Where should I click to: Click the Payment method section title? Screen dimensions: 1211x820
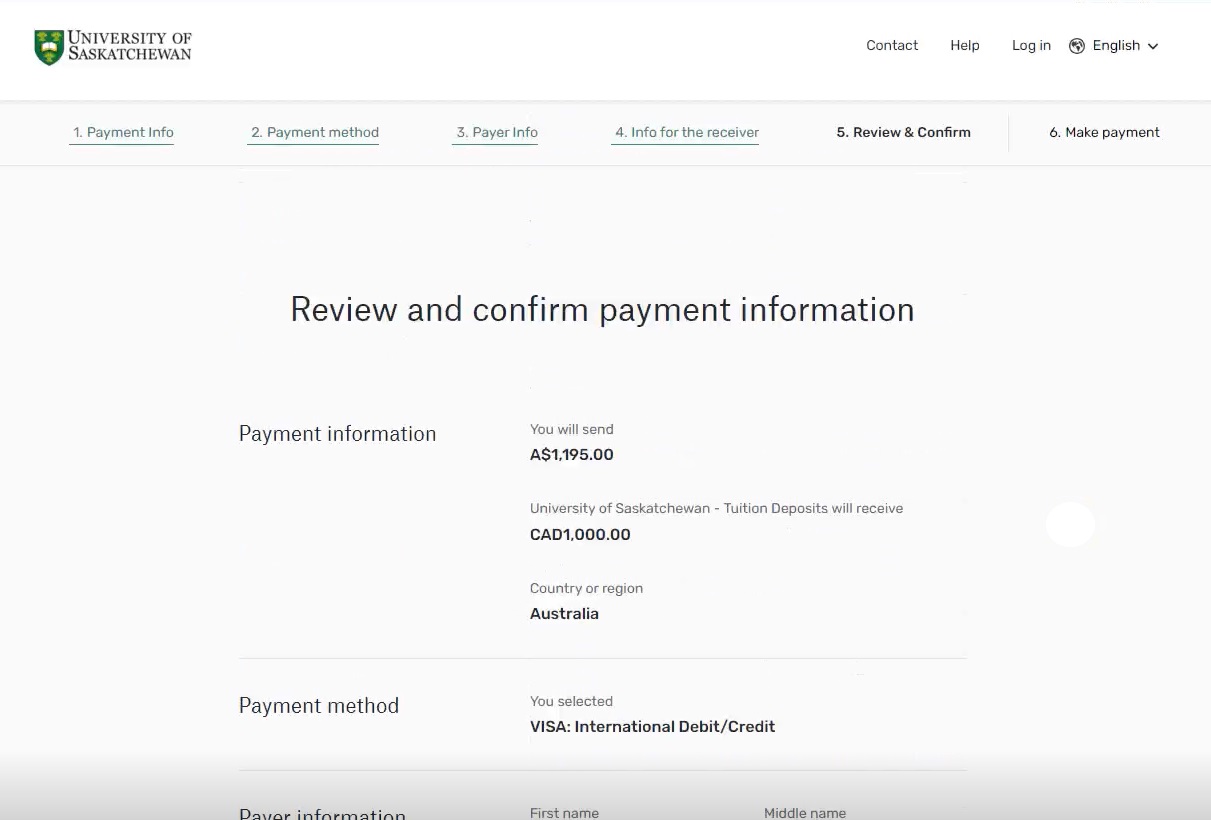(319, 706)
